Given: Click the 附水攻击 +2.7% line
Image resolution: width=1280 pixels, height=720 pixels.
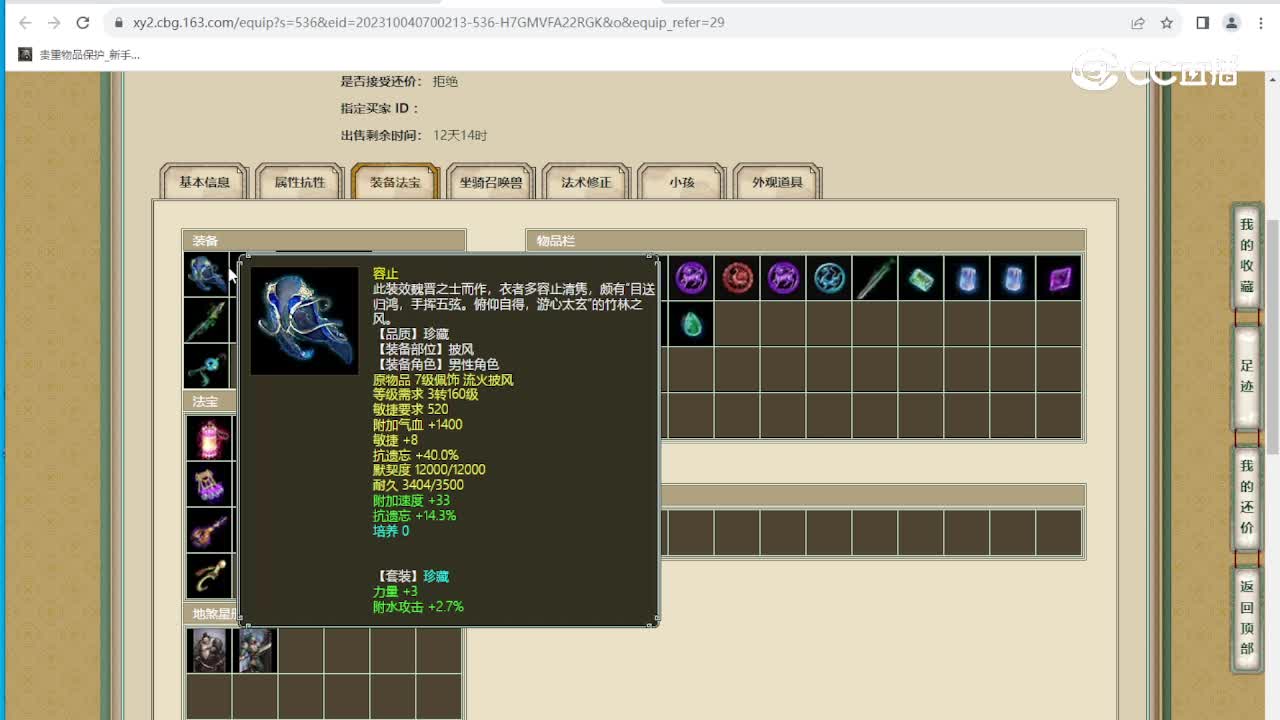Looking at the screenshot, I should pos(418,606).
